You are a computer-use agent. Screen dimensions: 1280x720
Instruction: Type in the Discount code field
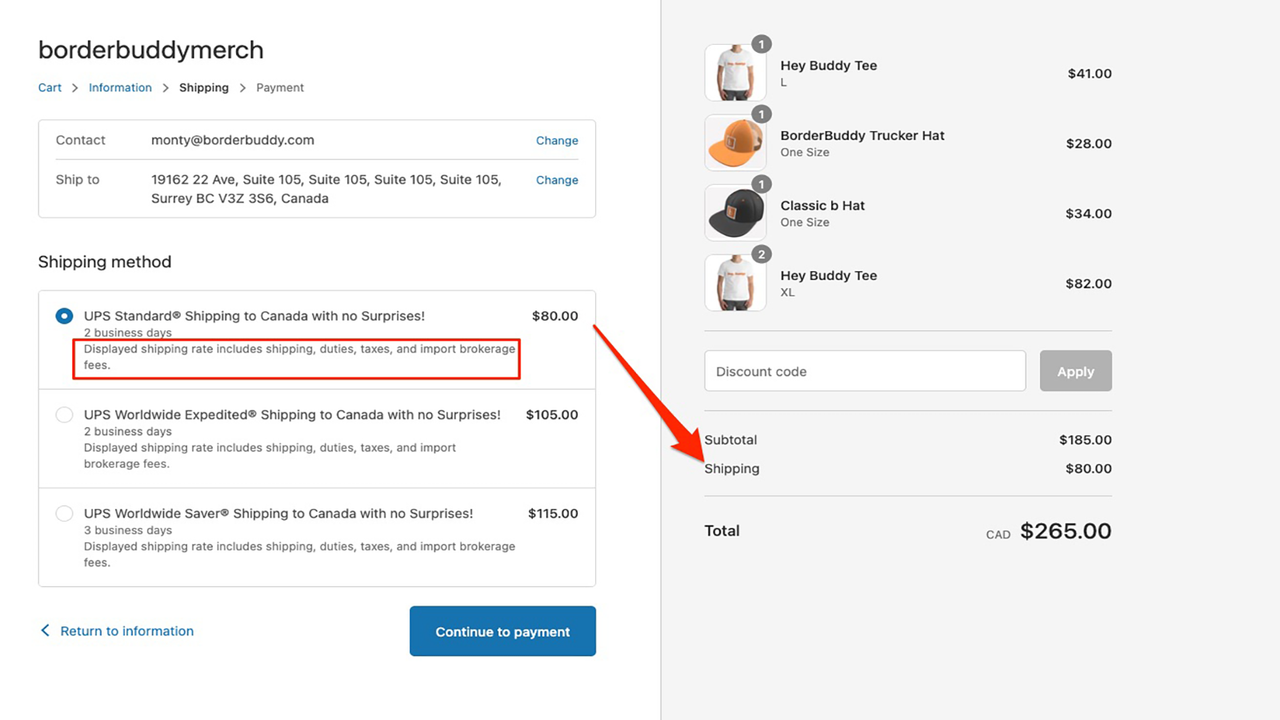point(864,371)
